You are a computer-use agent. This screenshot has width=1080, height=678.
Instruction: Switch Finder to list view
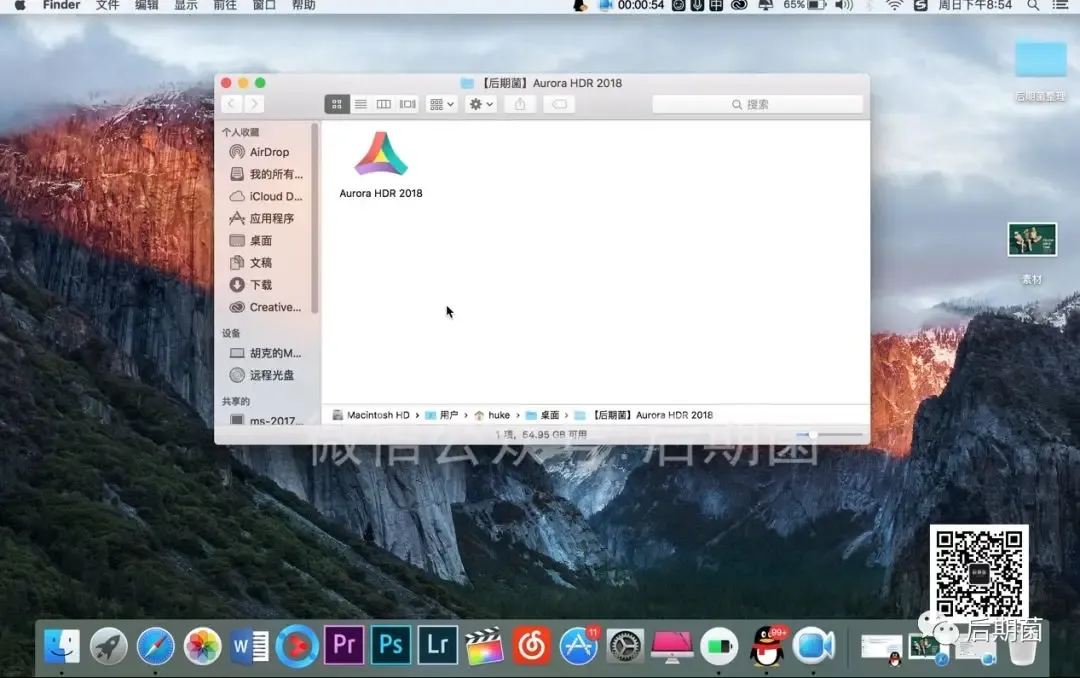coord(360,104)
